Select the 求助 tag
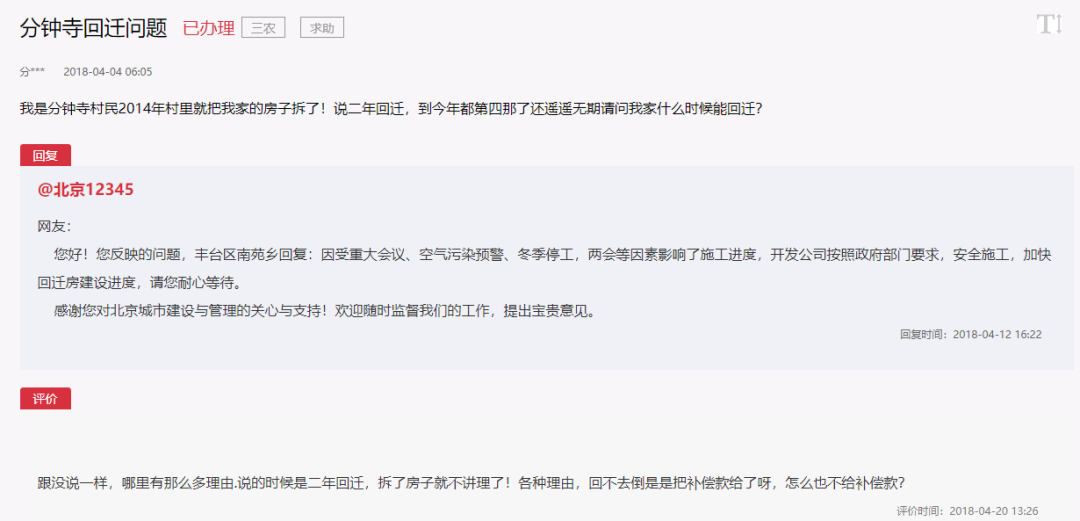 point(322,28)
